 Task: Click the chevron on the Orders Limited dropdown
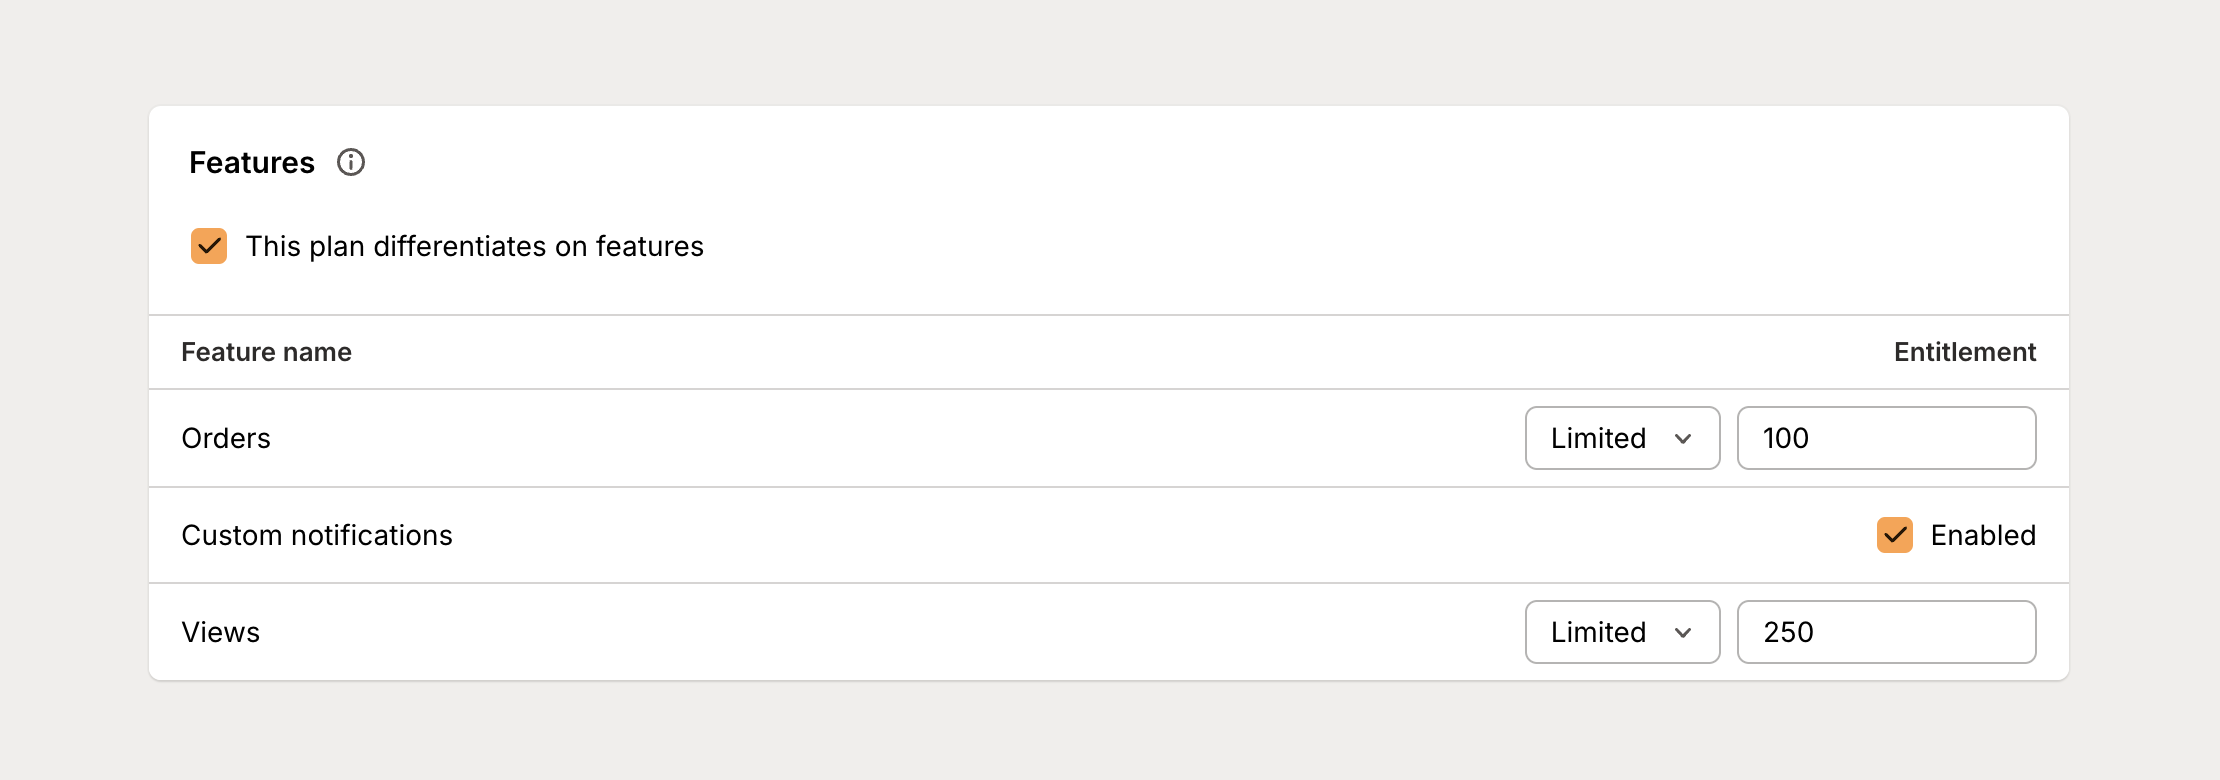[x=1685, y=438]
